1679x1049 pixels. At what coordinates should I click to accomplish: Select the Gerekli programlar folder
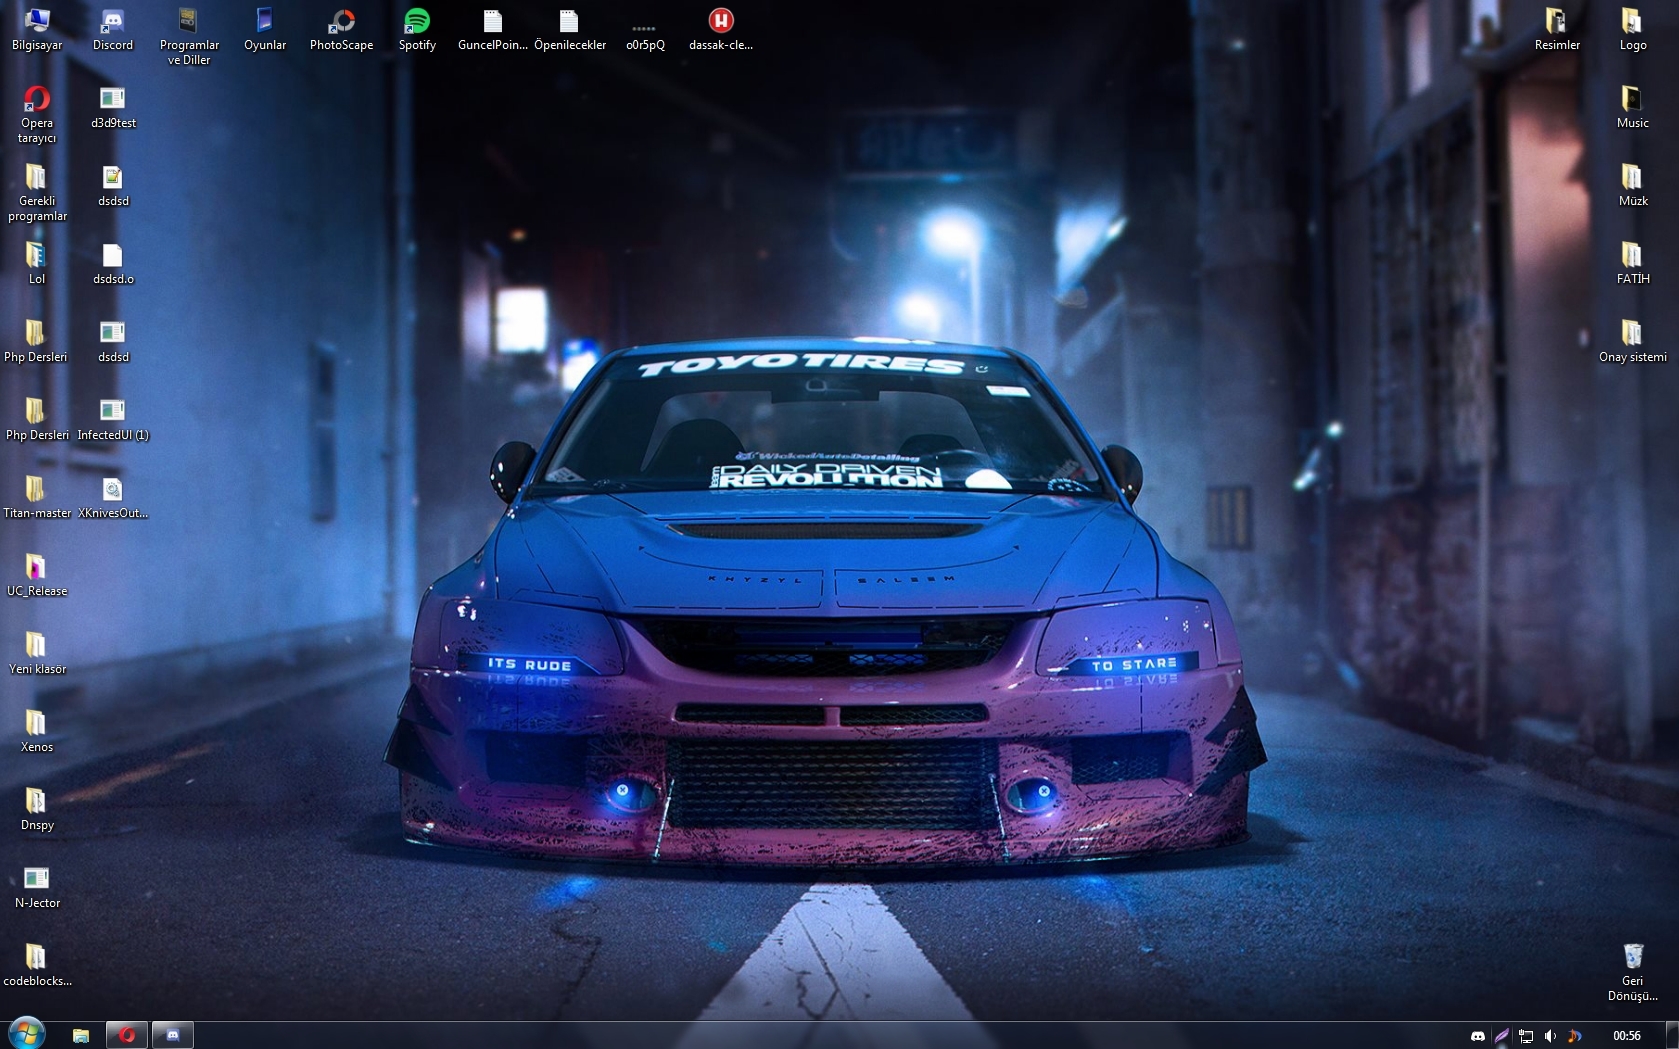(37, 192)
